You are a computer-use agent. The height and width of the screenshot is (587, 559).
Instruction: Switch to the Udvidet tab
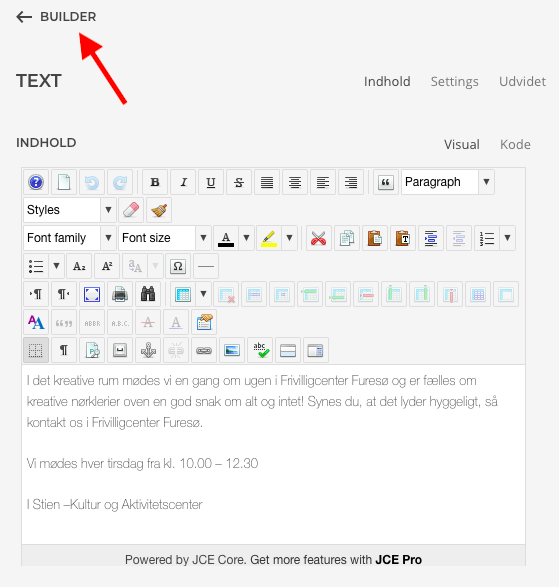[522, 81]
